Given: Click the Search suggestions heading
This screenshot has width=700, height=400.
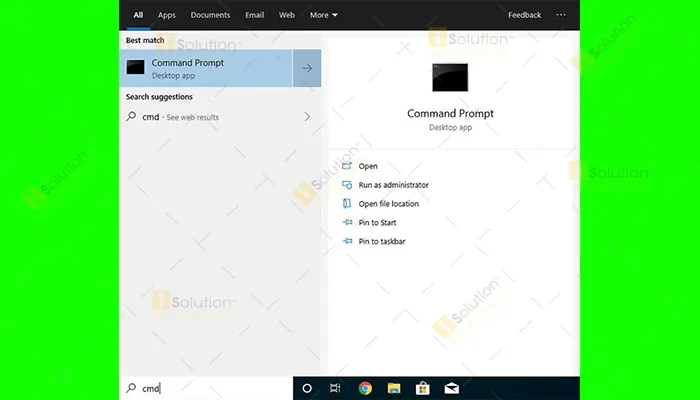Looking at the screenshot, I should tap(159, 97).
